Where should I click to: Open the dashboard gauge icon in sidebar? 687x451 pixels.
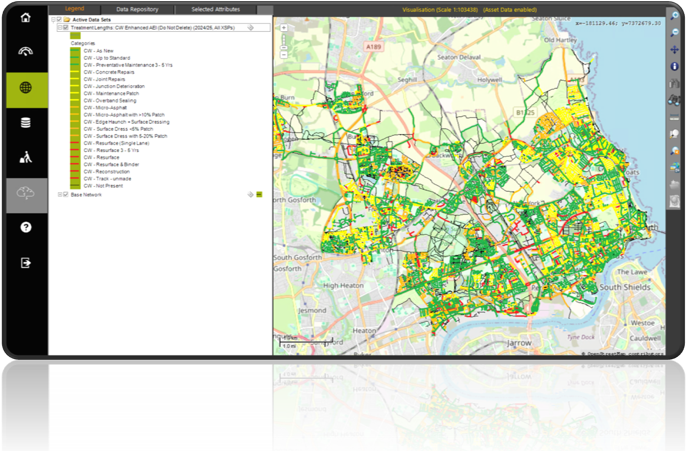(26, 52)
